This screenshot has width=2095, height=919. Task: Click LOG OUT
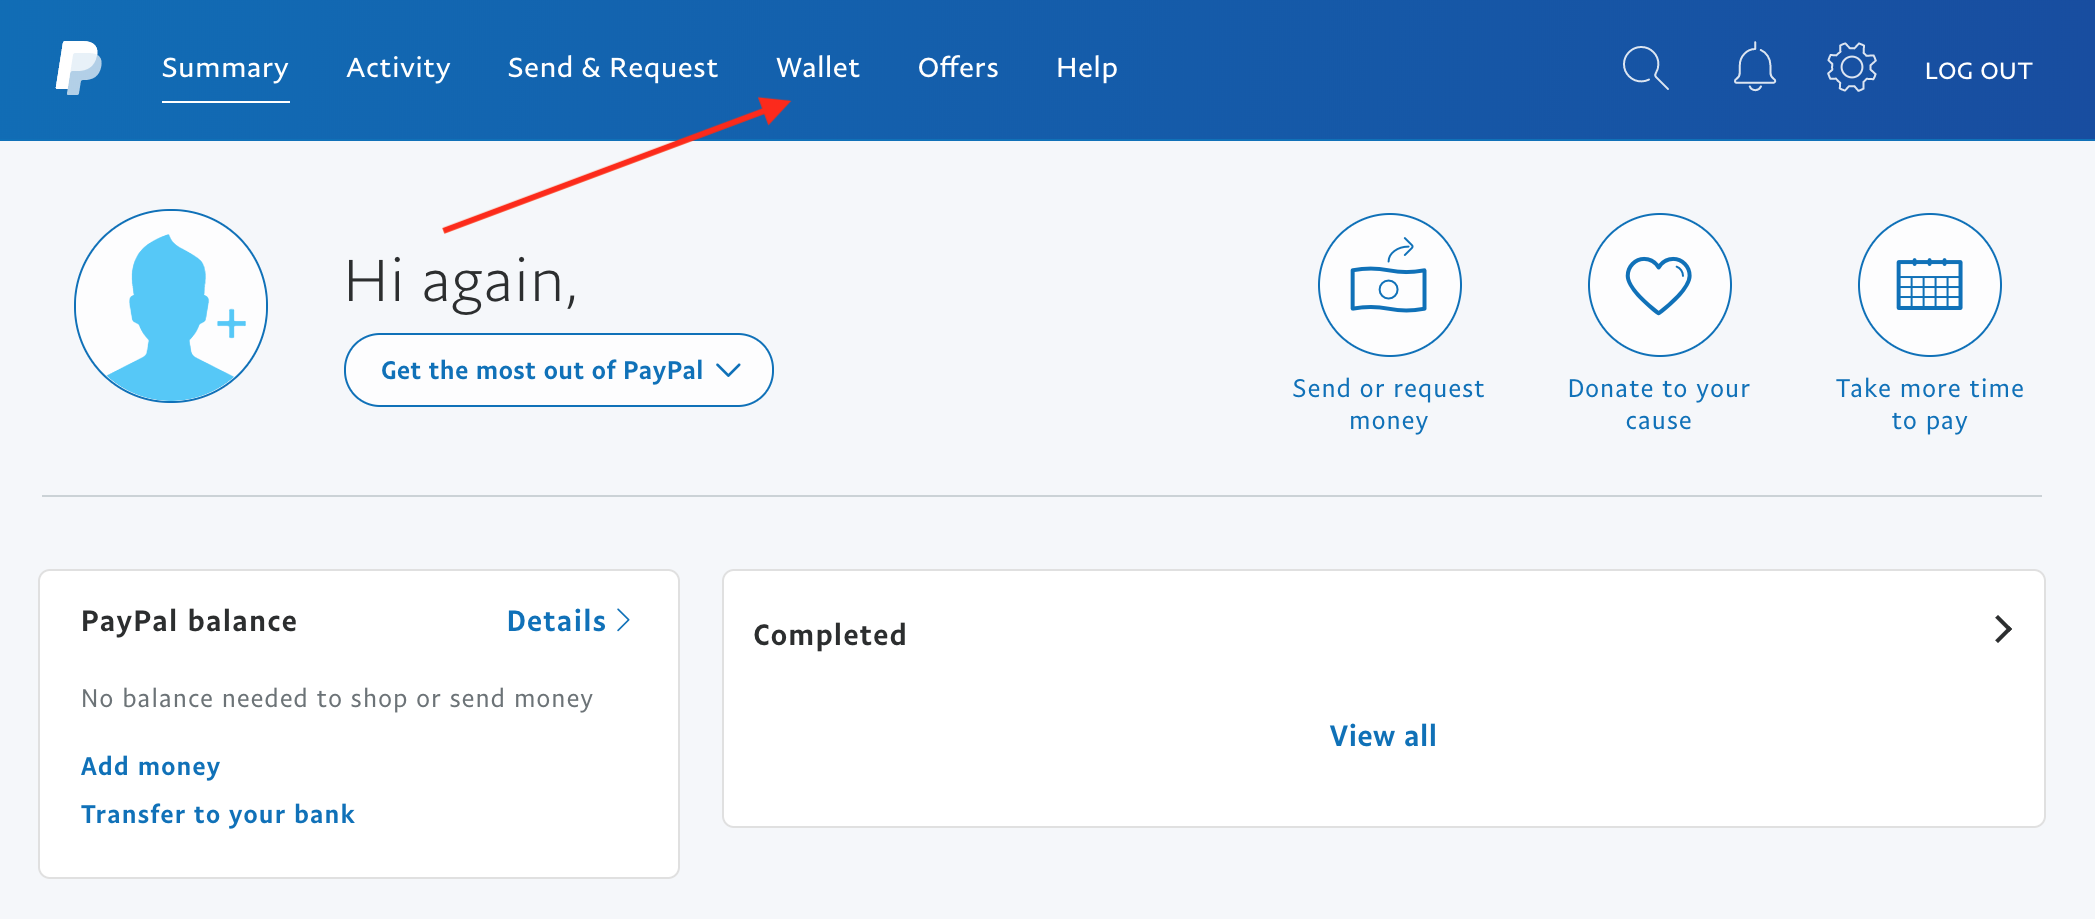(x=1978, y=70)
